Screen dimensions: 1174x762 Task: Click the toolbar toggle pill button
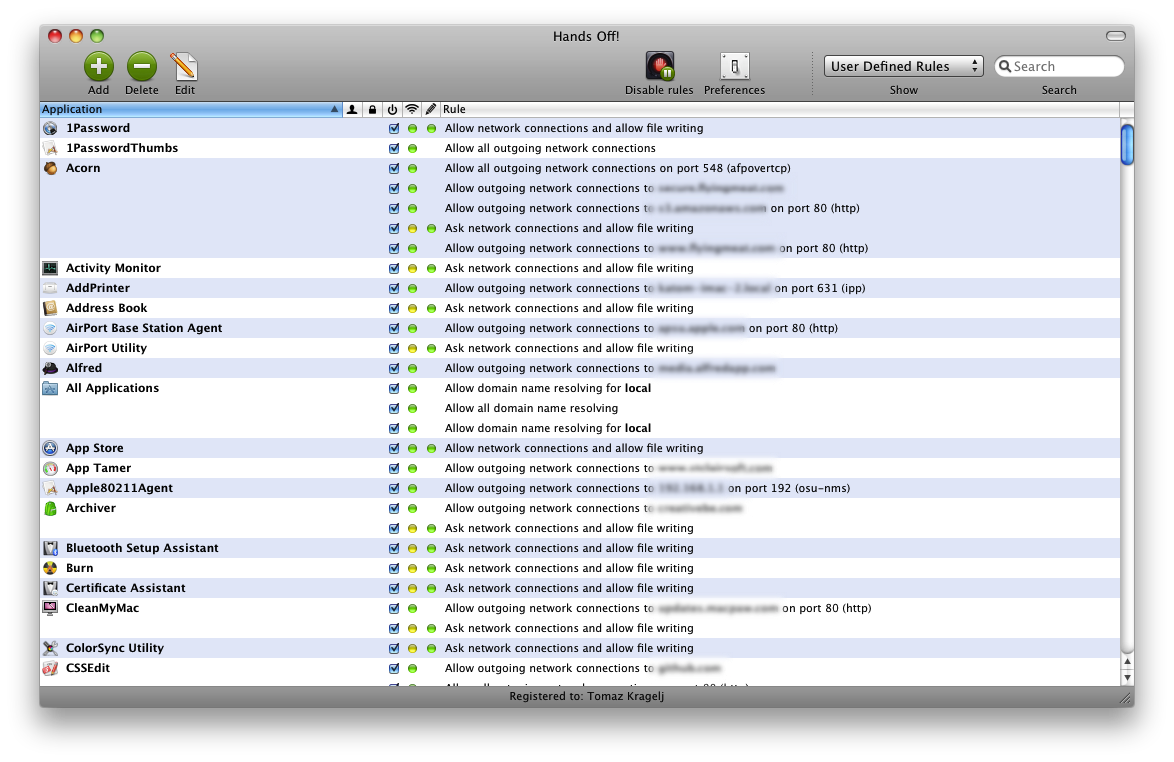tap(1116, 36)
